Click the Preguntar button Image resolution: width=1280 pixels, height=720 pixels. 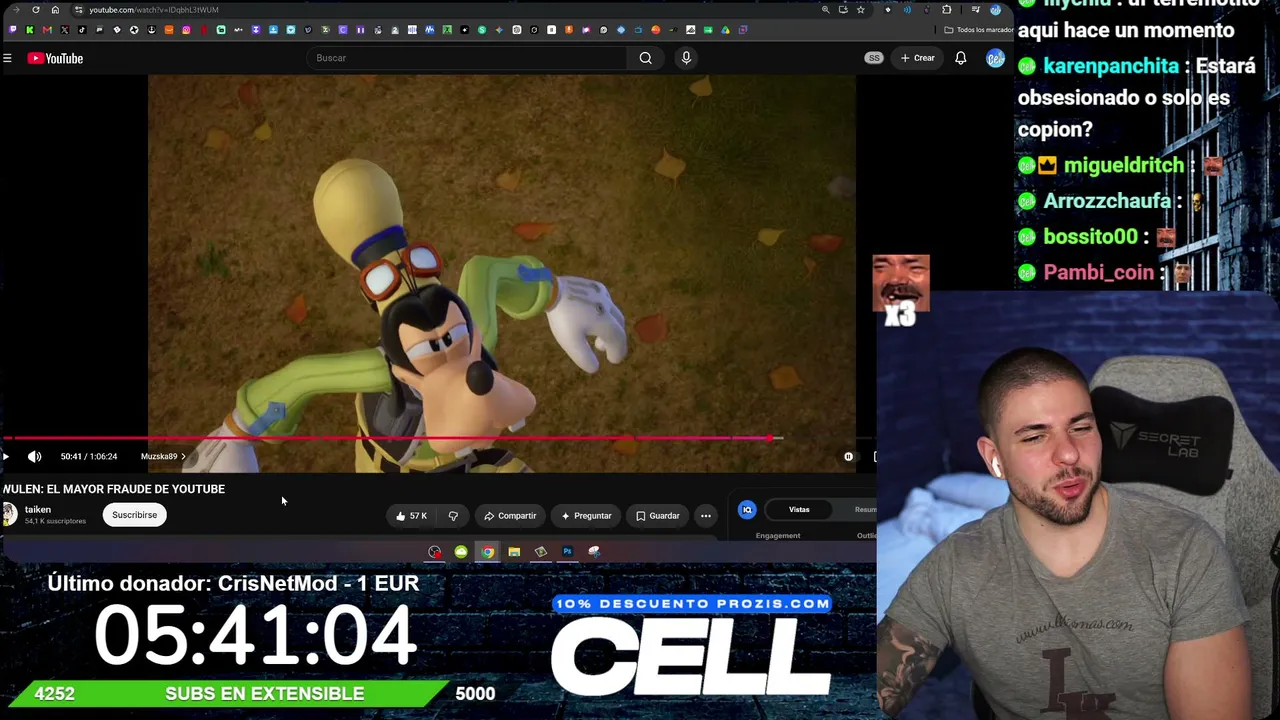tap(586, 516)
